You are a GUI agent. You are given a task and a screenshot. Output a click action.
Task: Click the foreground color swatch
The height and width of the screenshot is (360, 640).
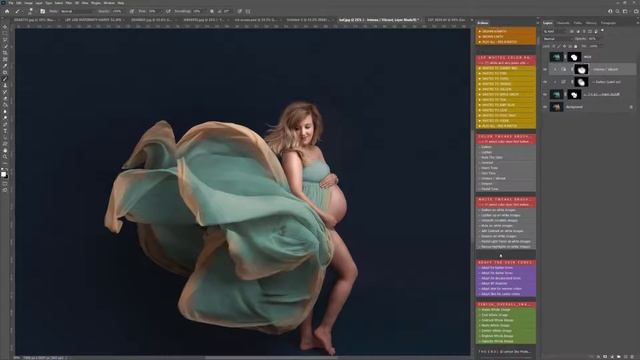coord(3,174)
